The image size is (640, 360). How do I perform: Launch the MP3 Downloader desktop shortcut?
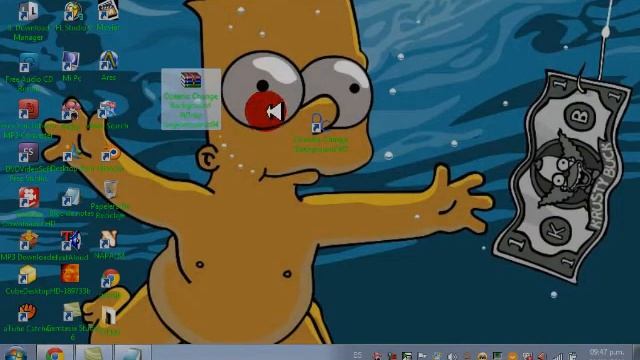29,241
